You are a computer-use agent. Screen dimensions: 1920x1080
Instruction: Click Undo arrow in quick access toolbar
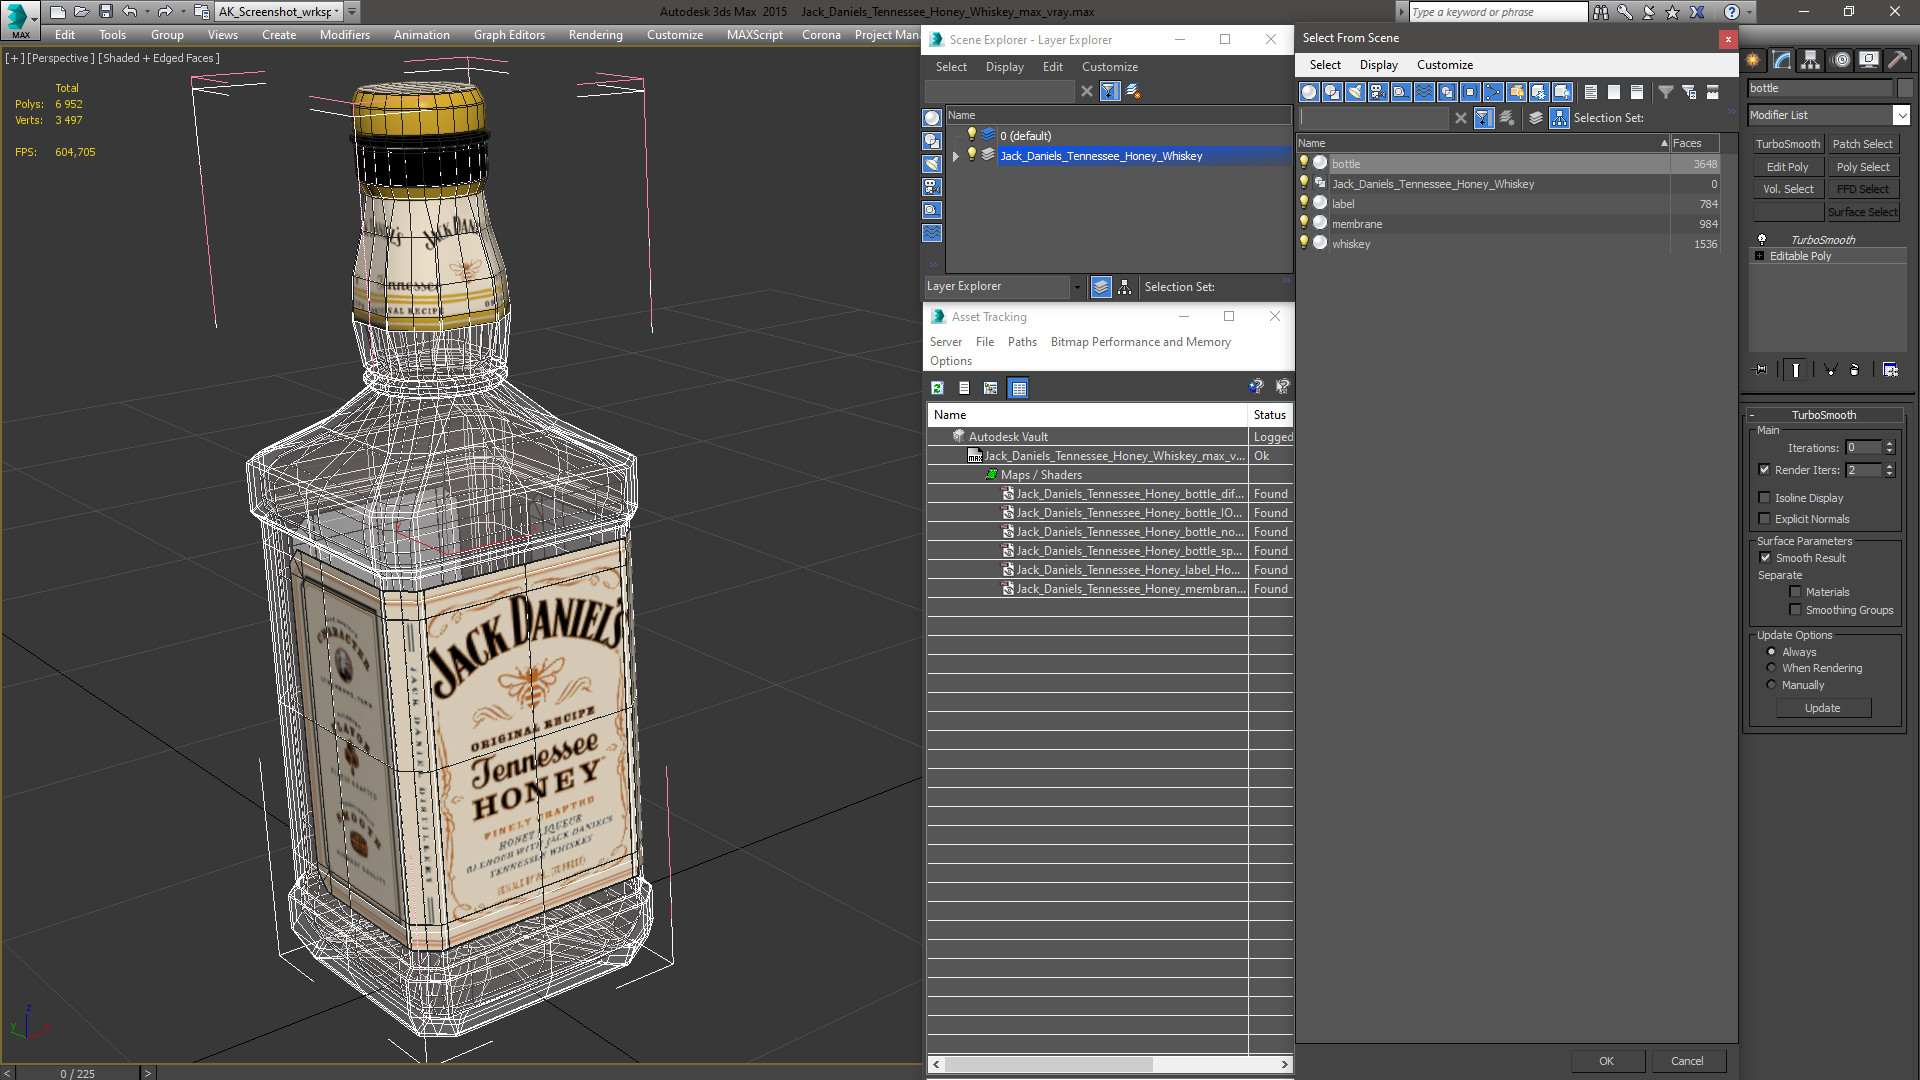(x=130, y=12)
